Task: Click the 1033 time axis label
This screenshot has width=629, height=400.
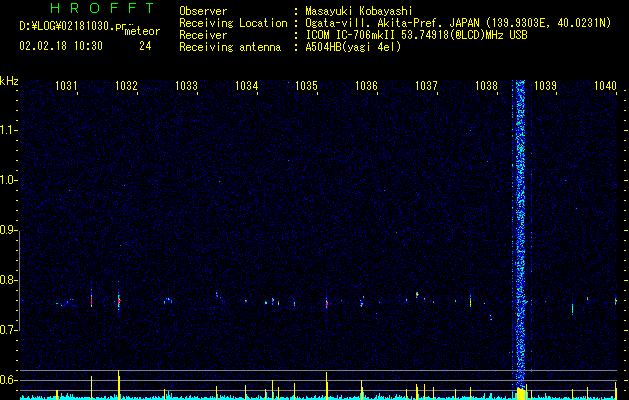Action: tap(187, 86)
